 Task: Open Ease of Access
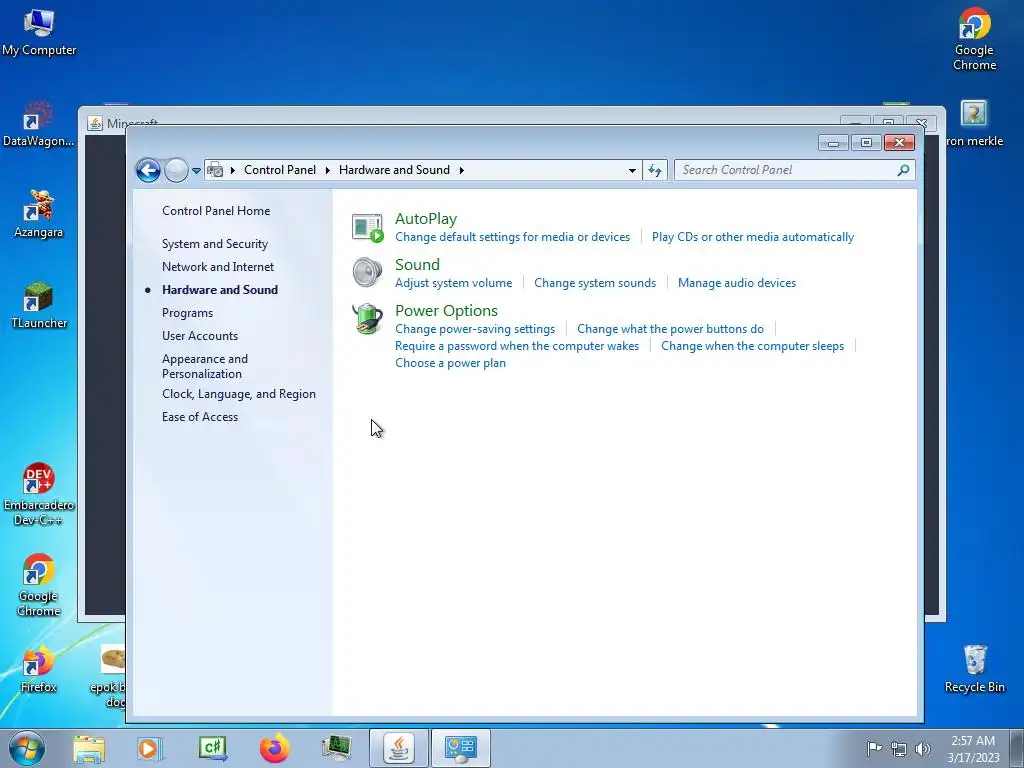coord(200,417)
